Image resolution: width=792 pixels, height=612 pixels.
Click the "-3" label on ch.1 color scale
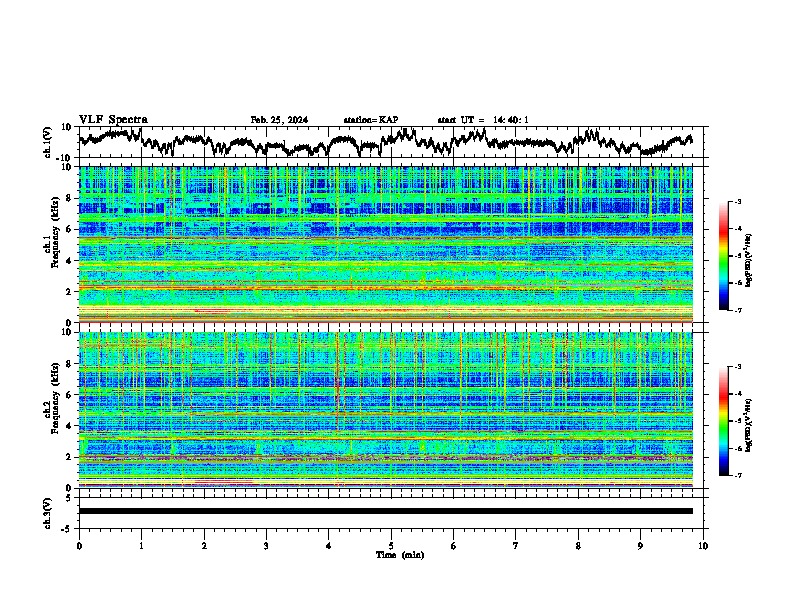click(737, 202)
